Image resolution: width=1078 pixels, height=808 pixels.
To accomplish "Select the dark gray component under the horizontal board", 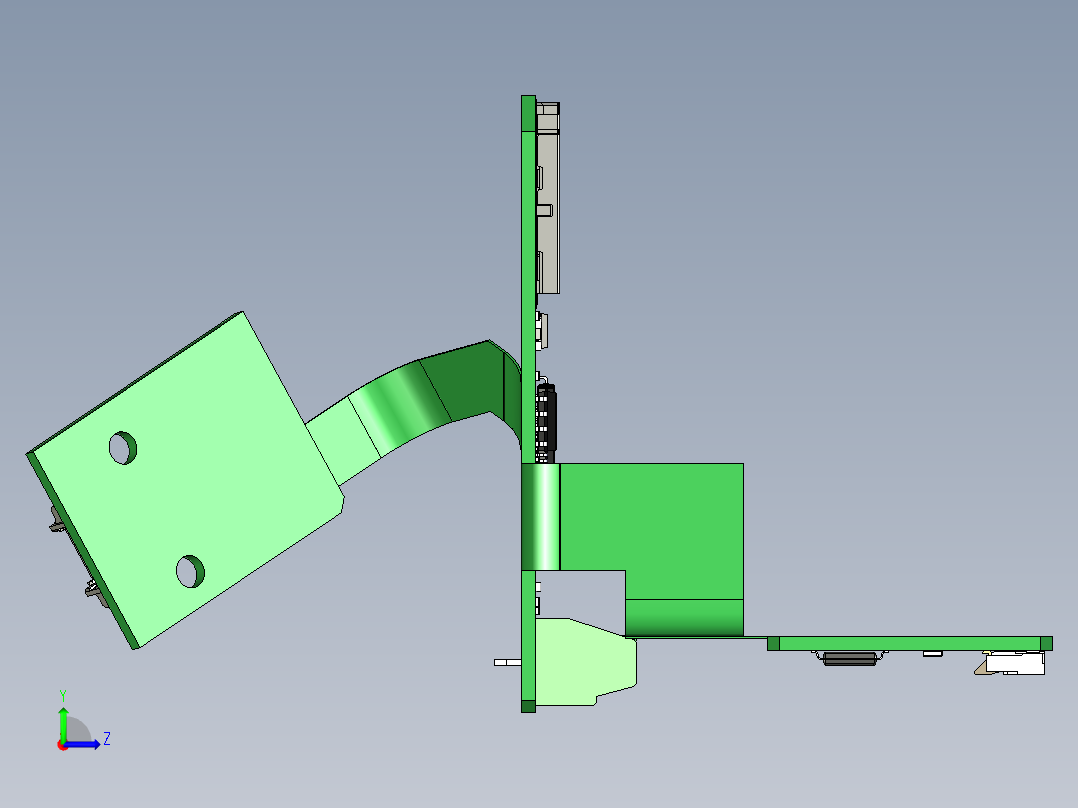I will pyautogui.click(x=850, y=659).
